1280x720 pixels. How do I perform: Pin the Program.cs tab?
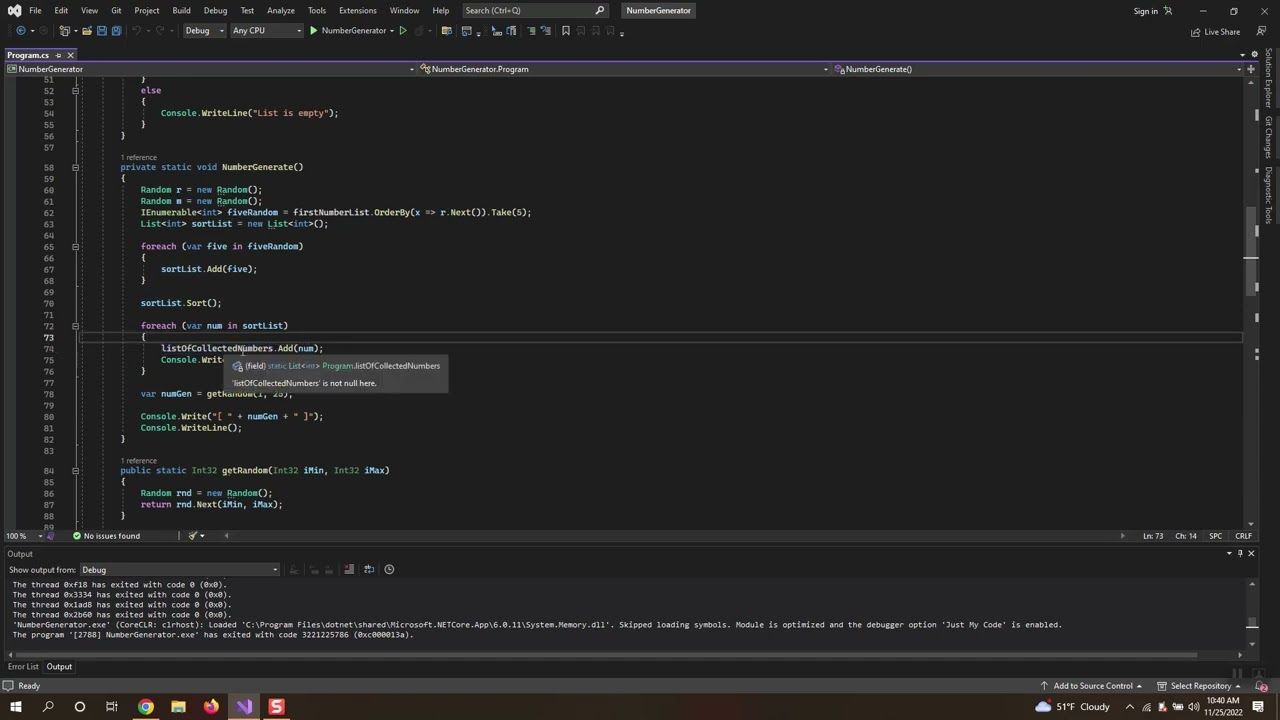pyautogui.click(x=58, y=55)
